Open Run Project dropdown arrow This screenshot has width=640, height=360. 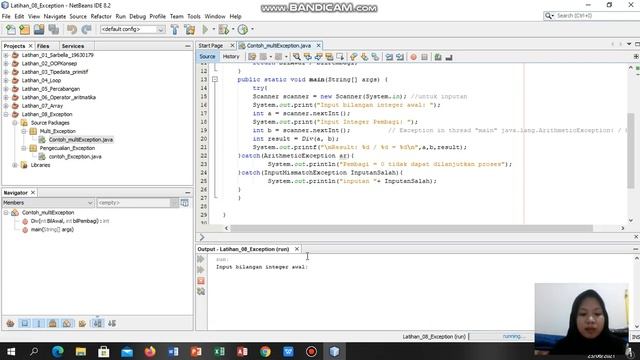213,29
